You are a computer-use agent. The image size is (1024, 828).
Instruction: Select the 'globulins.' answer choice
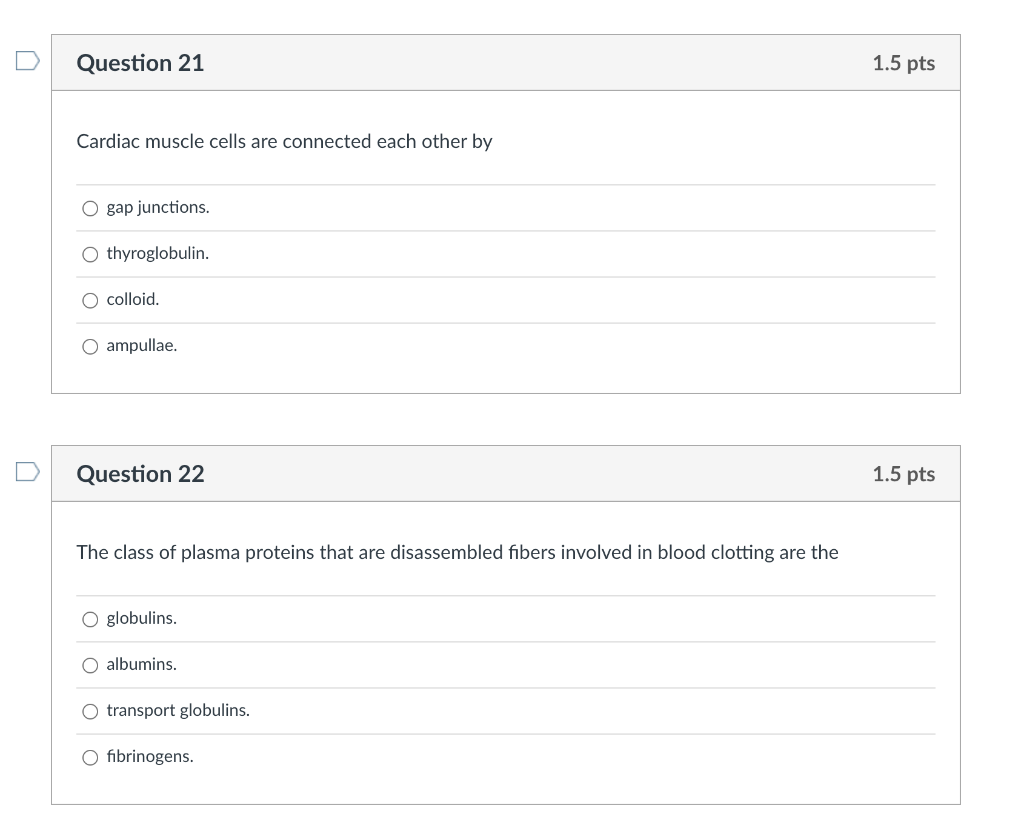90,619
